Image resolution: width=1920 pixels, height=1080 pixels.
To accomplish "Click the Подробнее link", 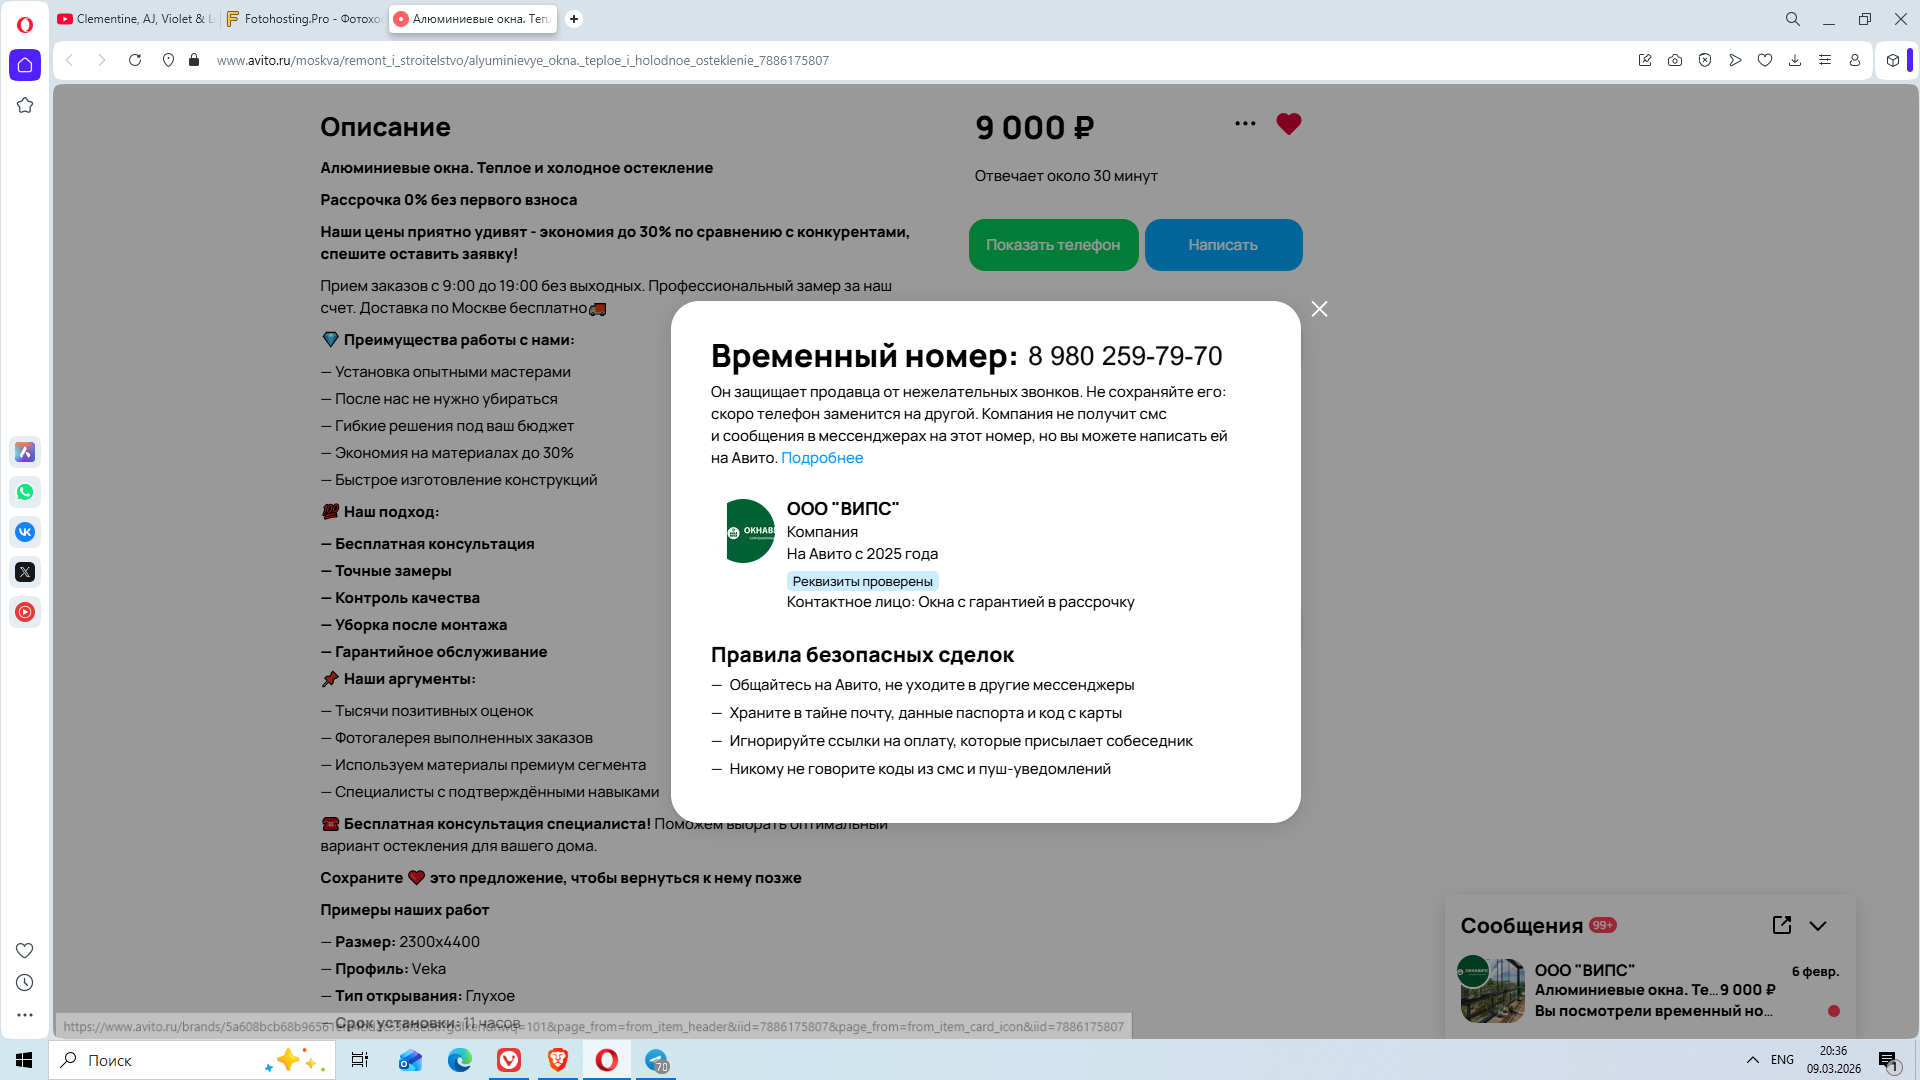I will click(x=821, y=458).
